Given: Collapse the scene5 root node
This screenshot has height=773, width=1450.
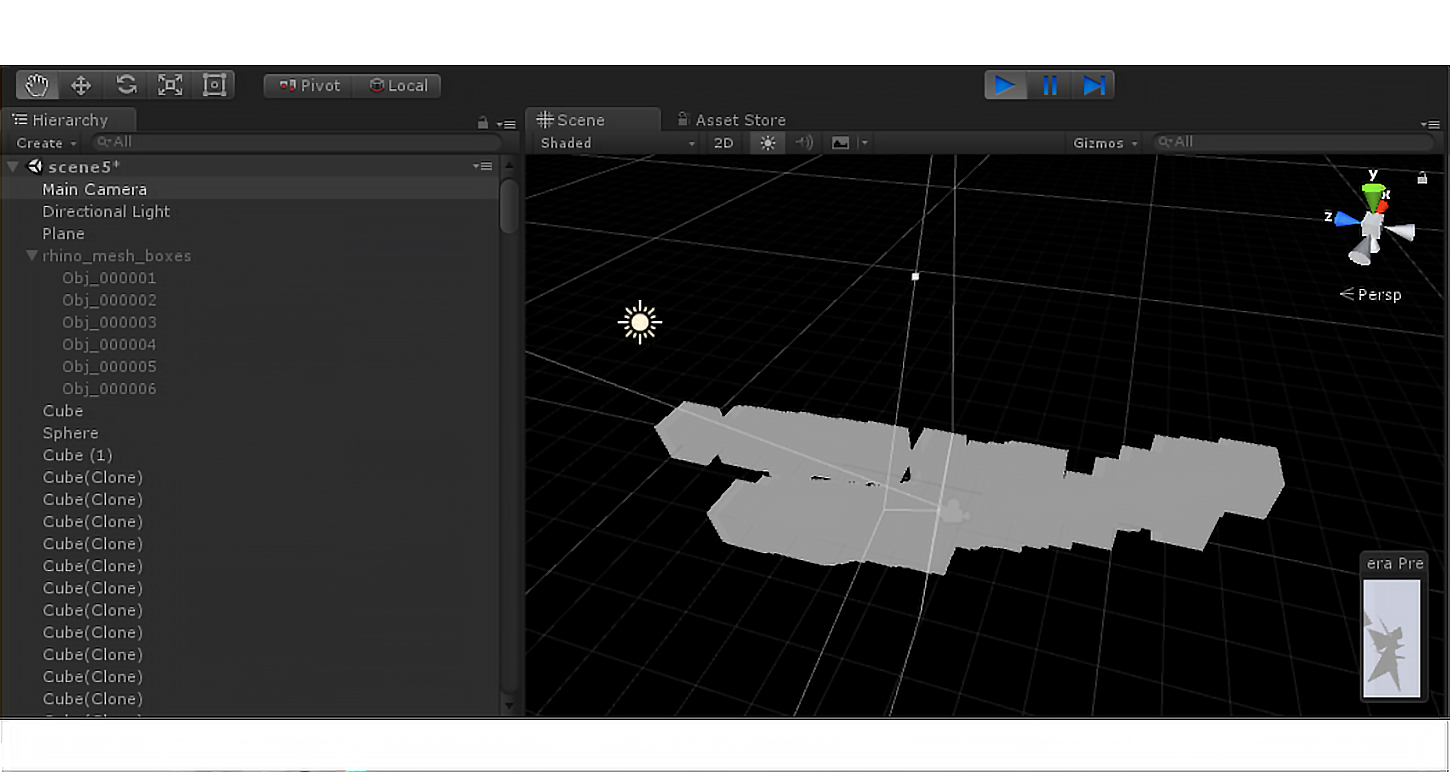Looking at the screenshot, I should click(x=13, y=167).
